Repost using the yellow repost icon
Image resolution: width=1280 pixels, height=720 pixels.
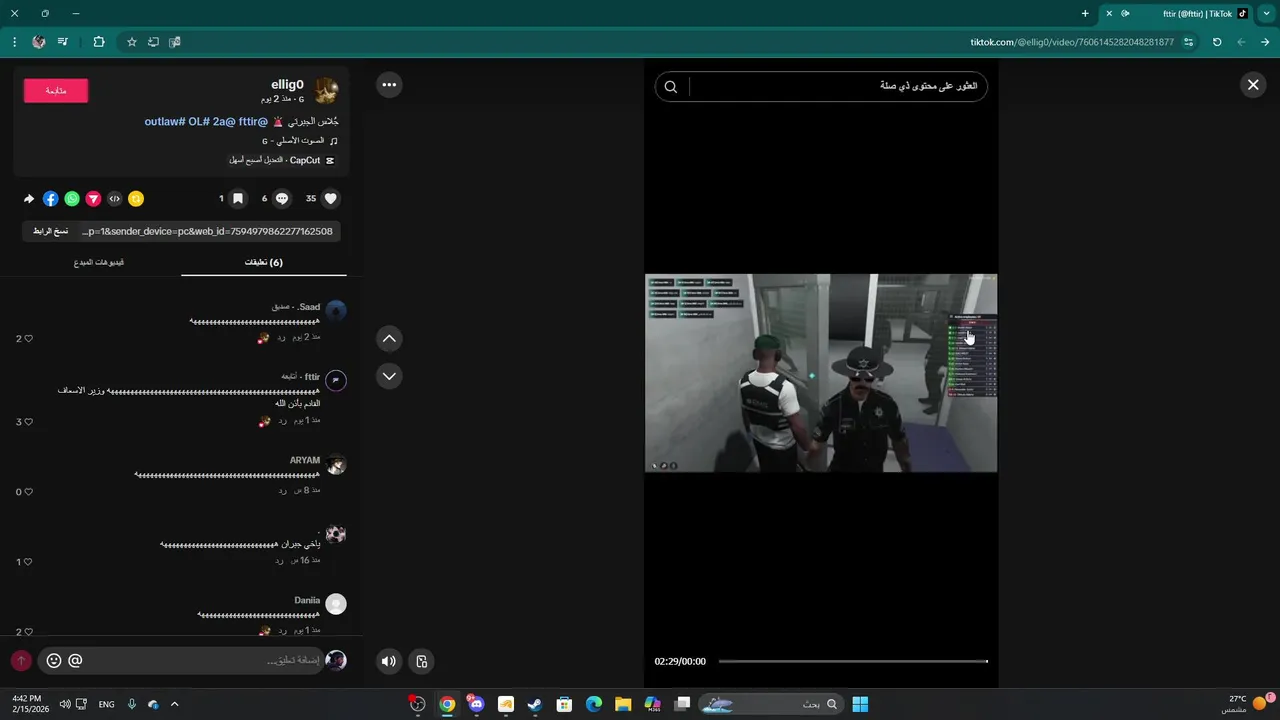pyautogui.click(x=136, y=199)
